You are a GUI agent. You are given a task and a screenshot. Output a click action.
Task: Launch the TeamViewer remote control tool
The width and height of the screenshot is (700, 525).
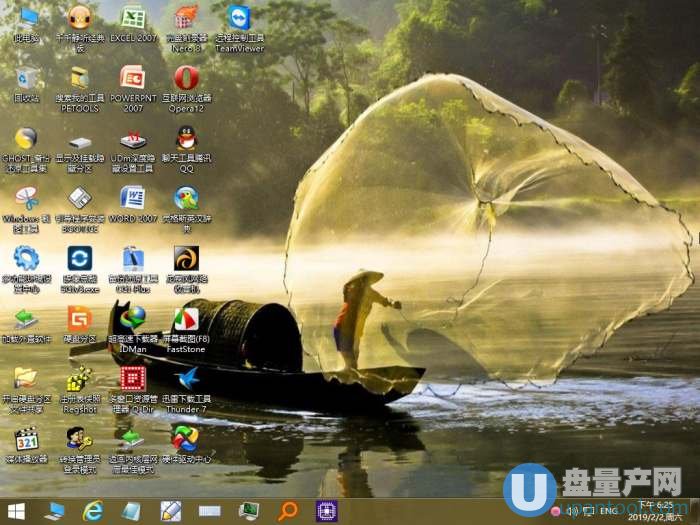coord(240,29)
